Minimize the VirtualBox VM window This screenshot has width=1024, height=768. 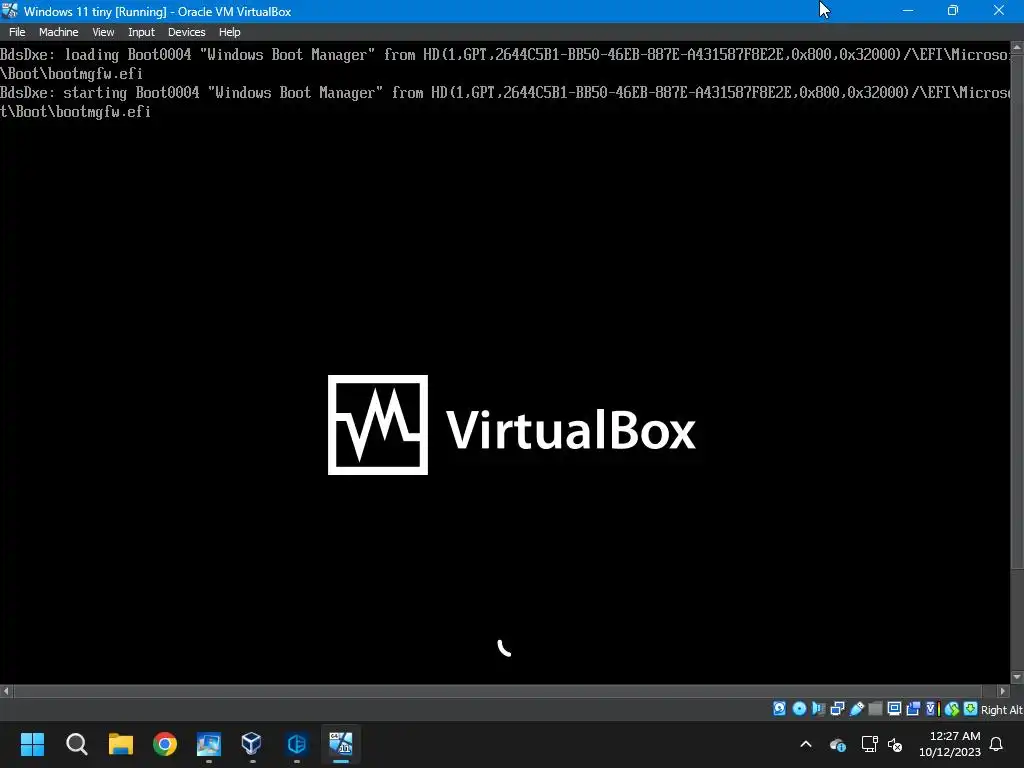click(x=908, y=10)
